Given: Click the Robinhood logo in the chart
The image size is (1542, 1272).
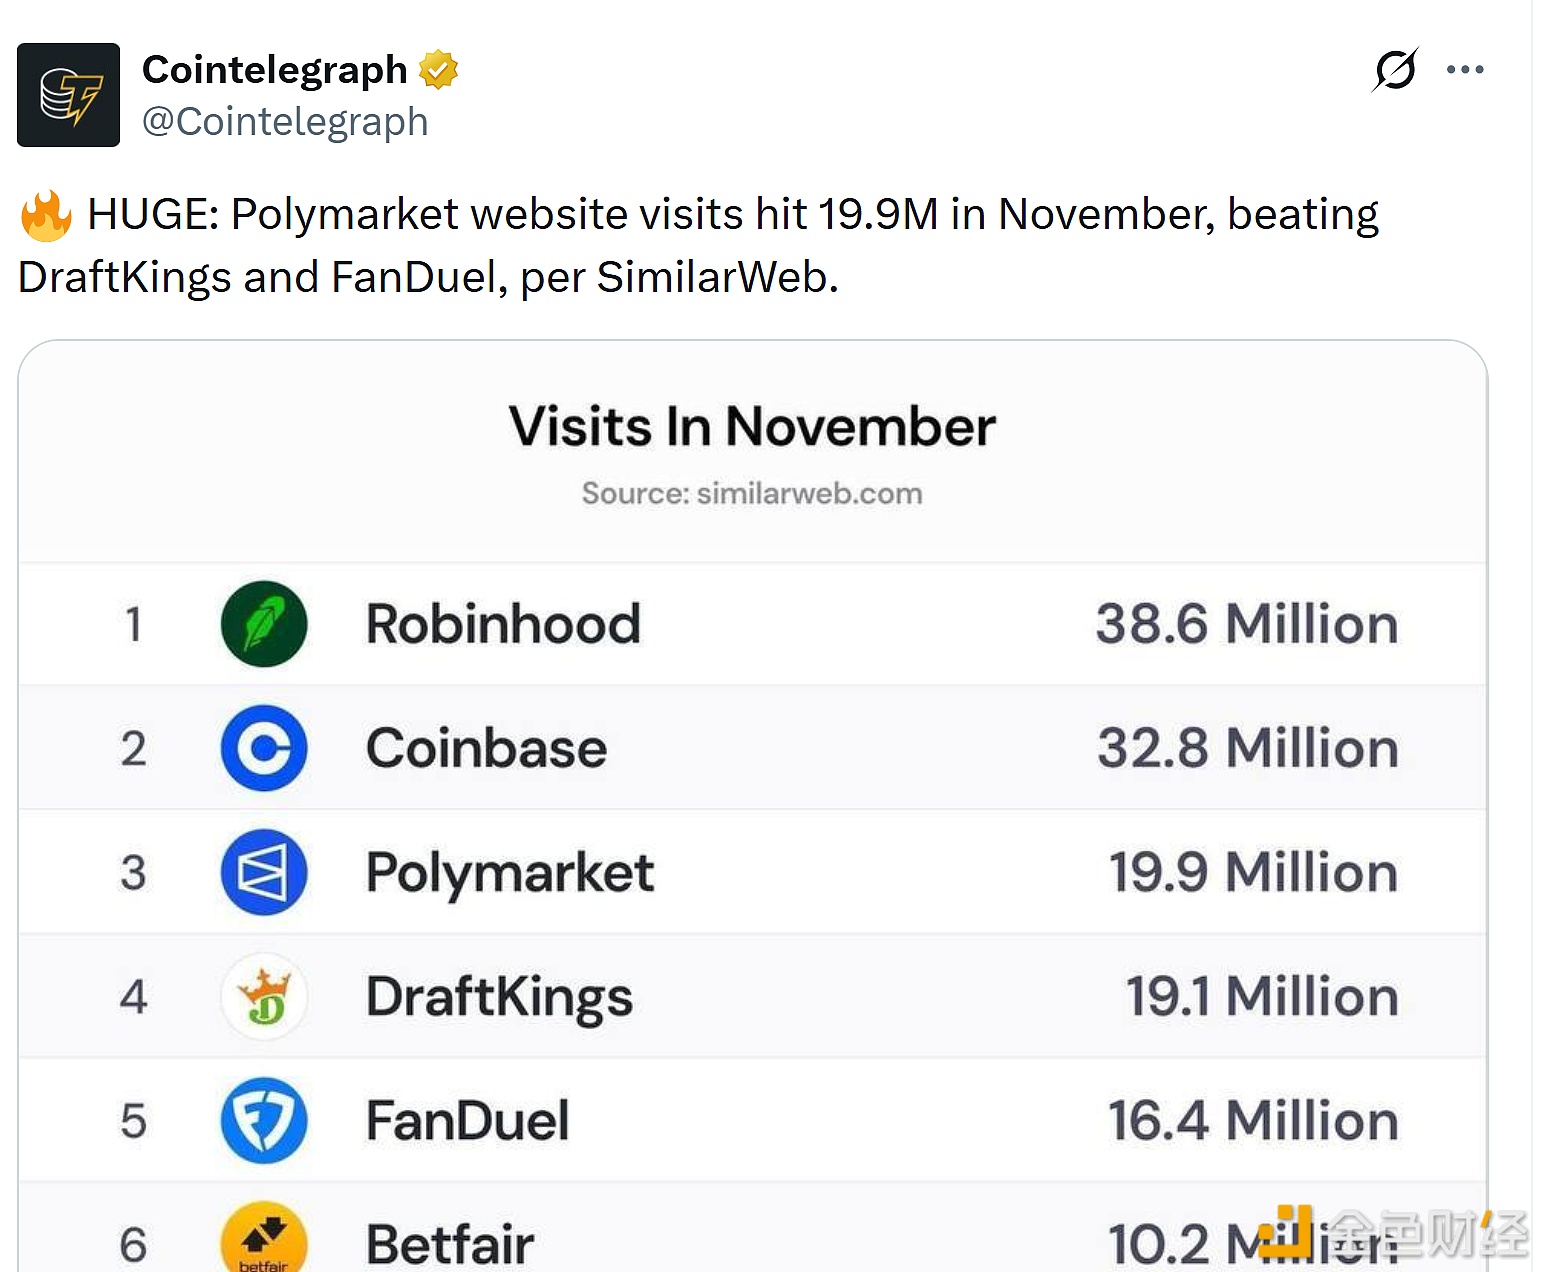Looking at the screenshot, I should coord(263,623).
